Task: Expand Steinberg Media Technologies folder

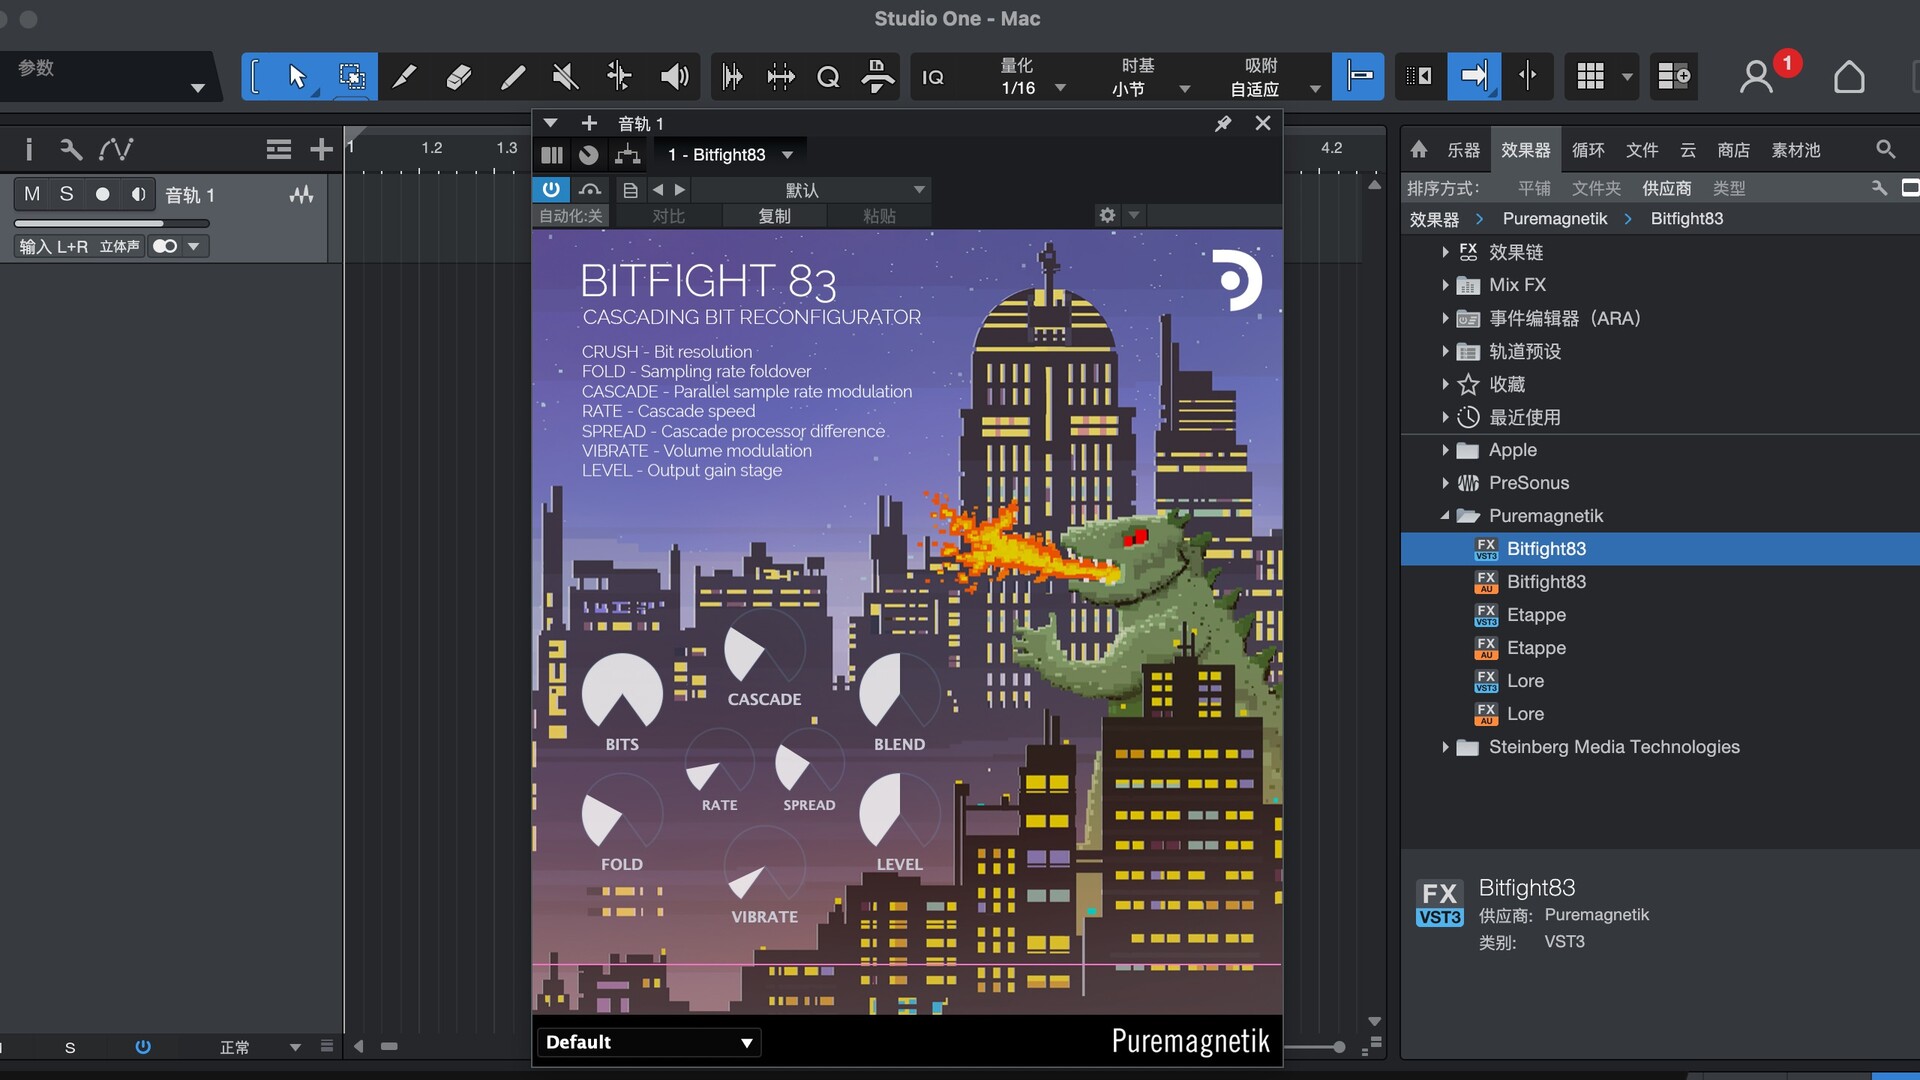Action: pyautogui.click(x=1445, y=747)
